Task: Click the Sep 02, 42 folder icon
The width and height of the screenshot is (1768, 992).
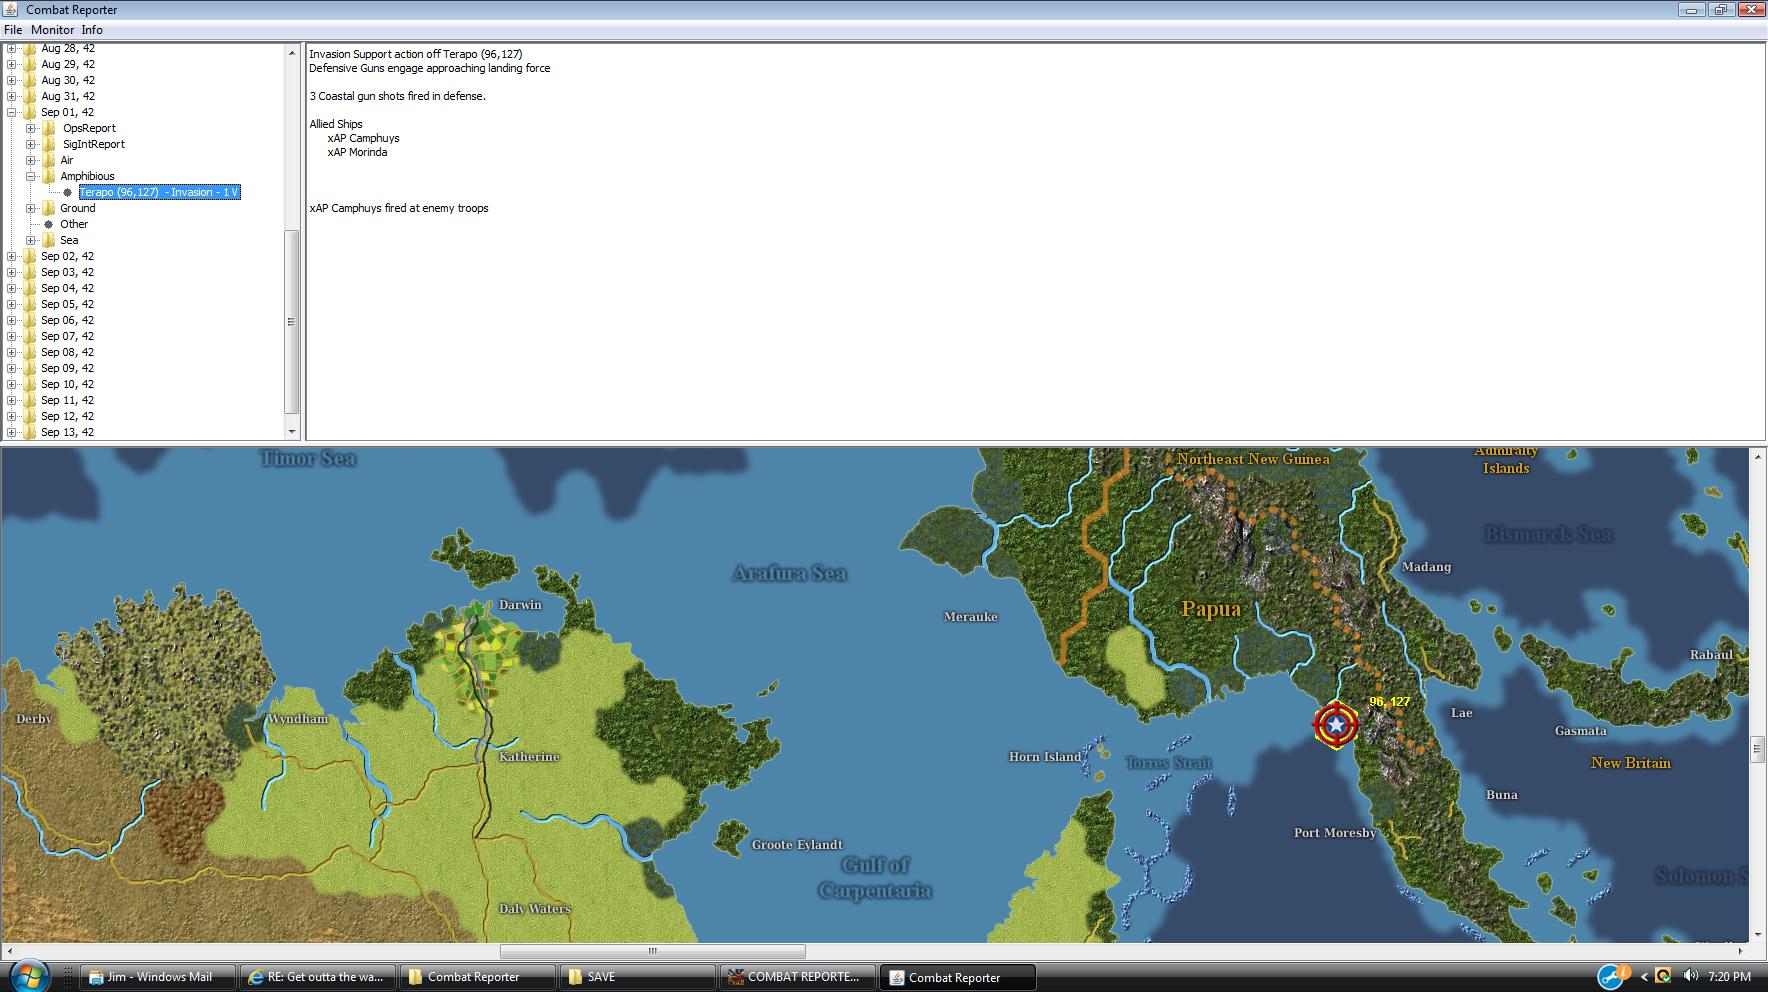Action: (29, 256)
